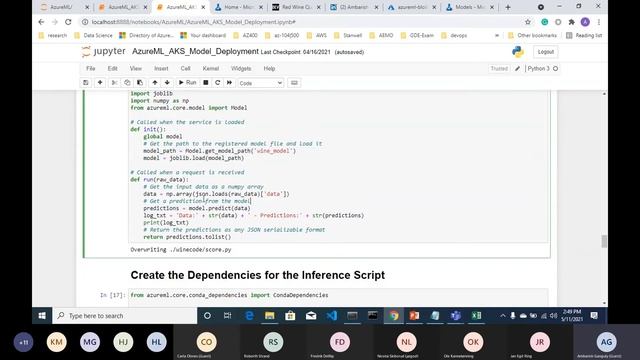Open the File menu

tap(91, 69)
